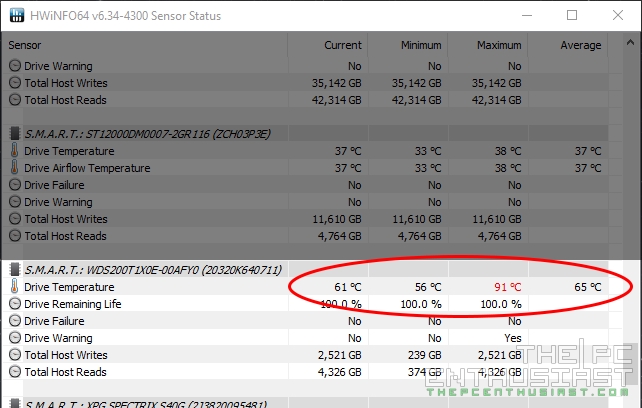Click the 35,142 GB current host writes value
642x408 pixels.
click(337, 83)
